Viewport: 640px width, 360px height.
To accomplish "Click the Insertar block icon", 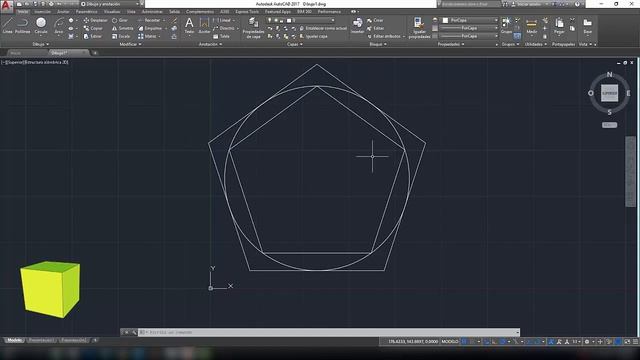I will tap(358, 25).
